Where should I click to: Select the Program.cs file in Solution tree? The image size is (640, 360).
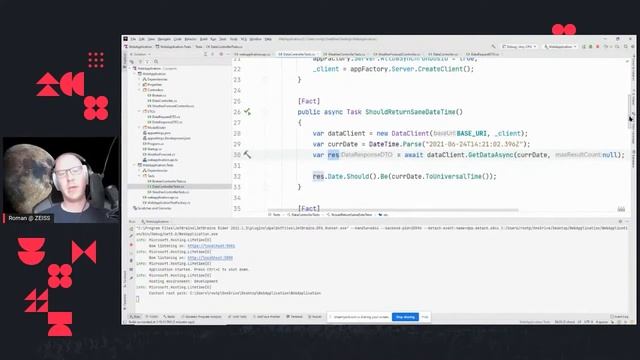153,144
